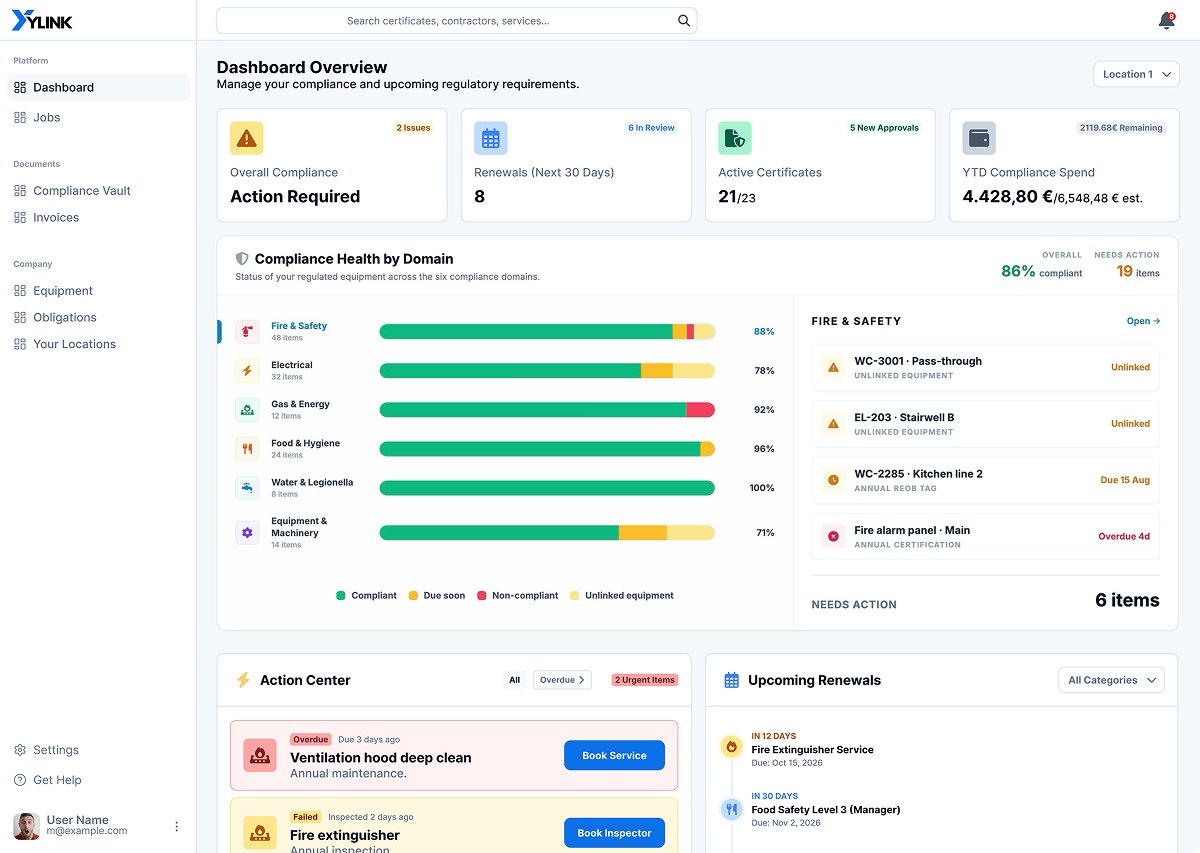Image resolution: width=1200 pixels, height=853 pixels.
Task: Click the Open link in Fire & Safety
Action: point(1143,321)
